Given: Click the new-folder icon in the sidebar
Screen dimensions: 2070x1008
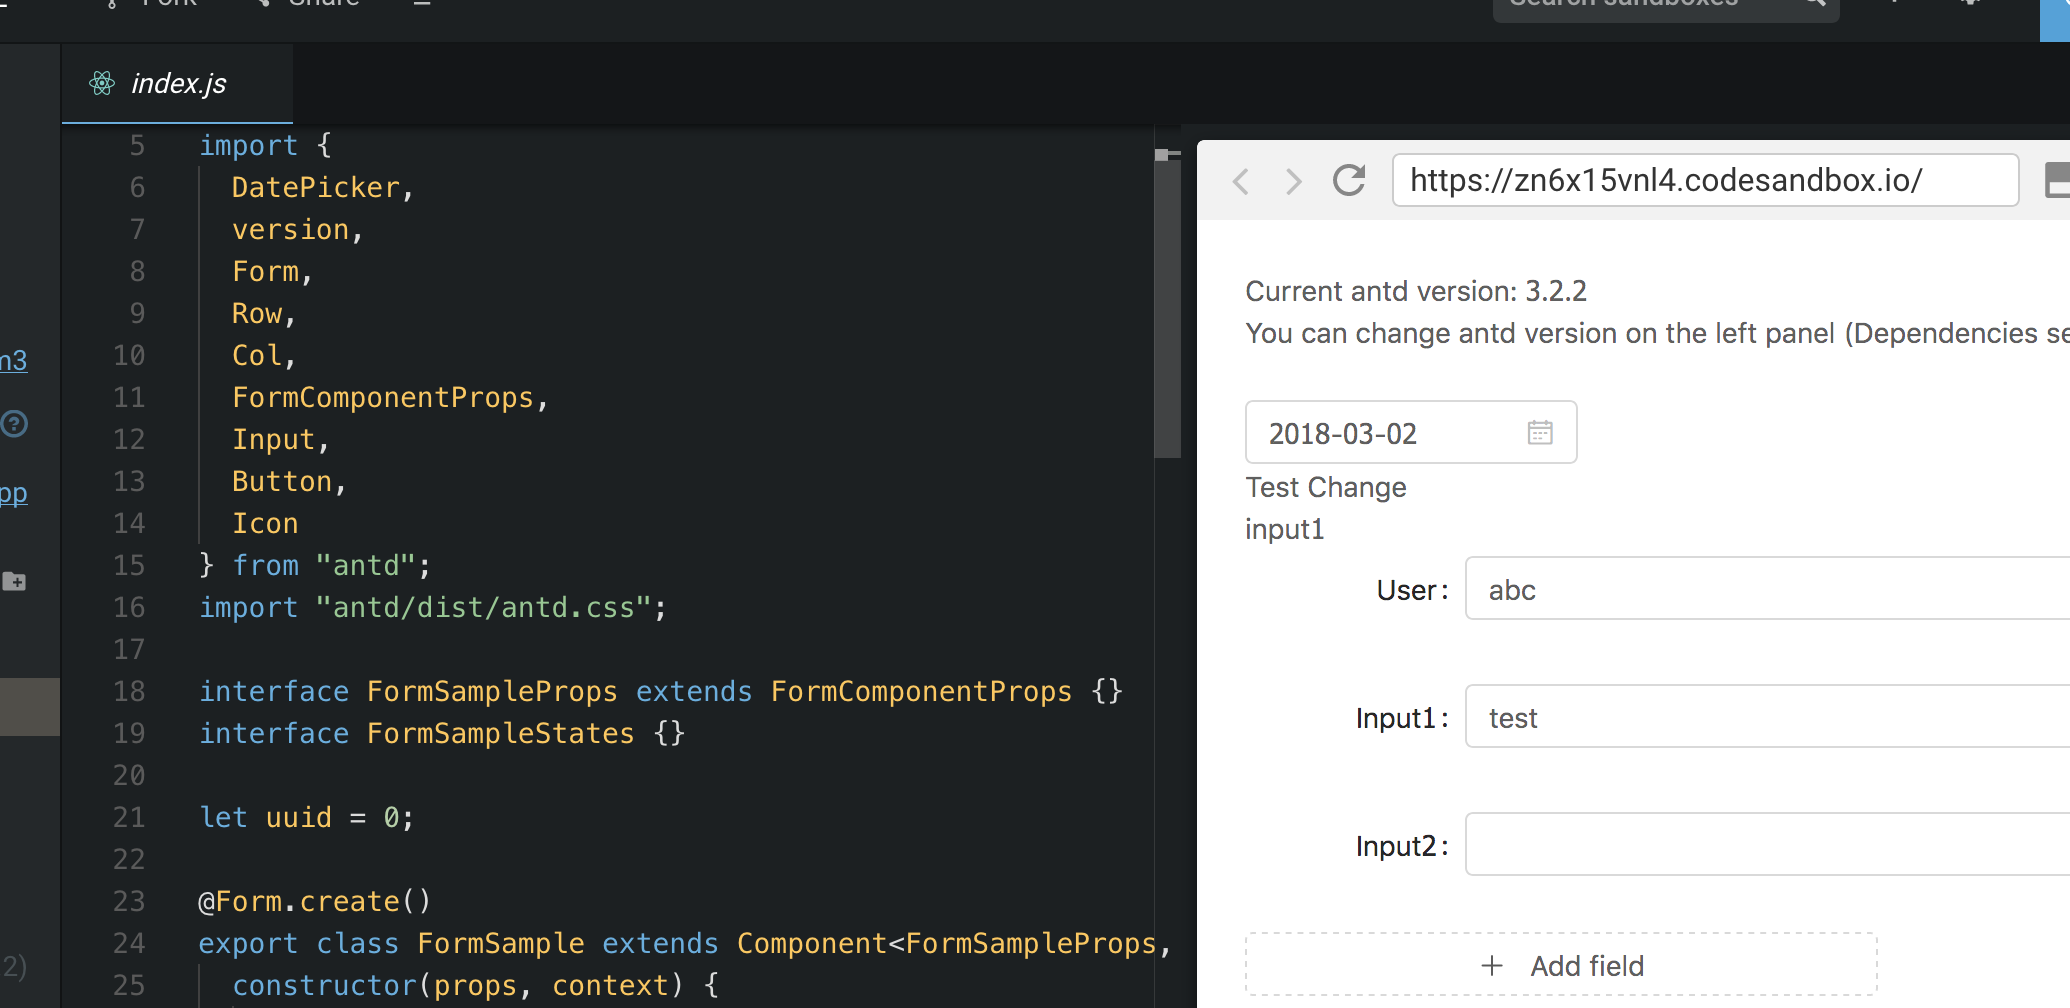Looking at the screenshot, I should click(x=15, y=581).
